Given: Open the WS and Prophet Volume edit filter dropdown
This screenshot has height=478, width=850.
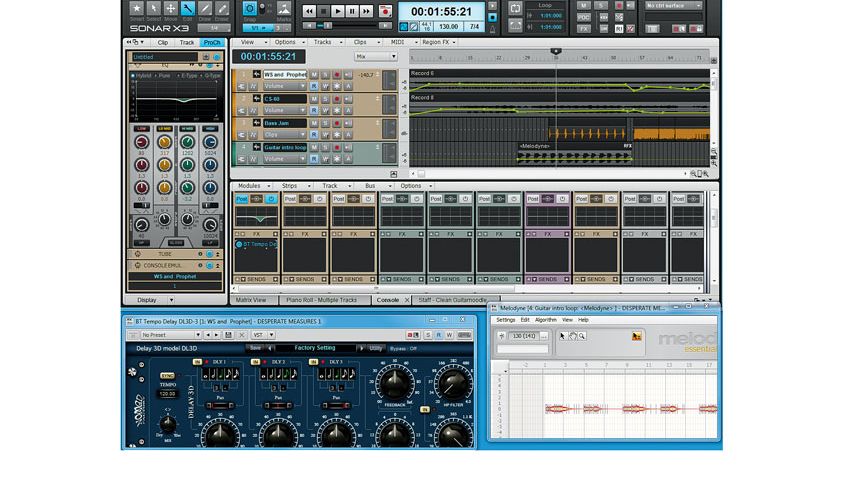Looking at the screenshot, I should [x=285, y=86].
